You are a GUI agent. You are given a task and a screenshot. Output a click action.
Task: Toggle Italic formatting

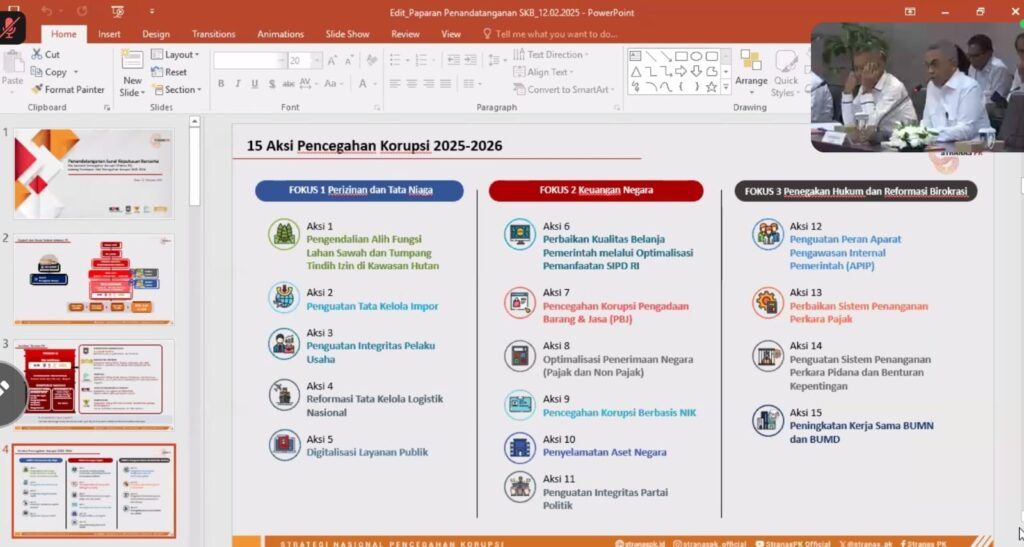click(238, 84)
